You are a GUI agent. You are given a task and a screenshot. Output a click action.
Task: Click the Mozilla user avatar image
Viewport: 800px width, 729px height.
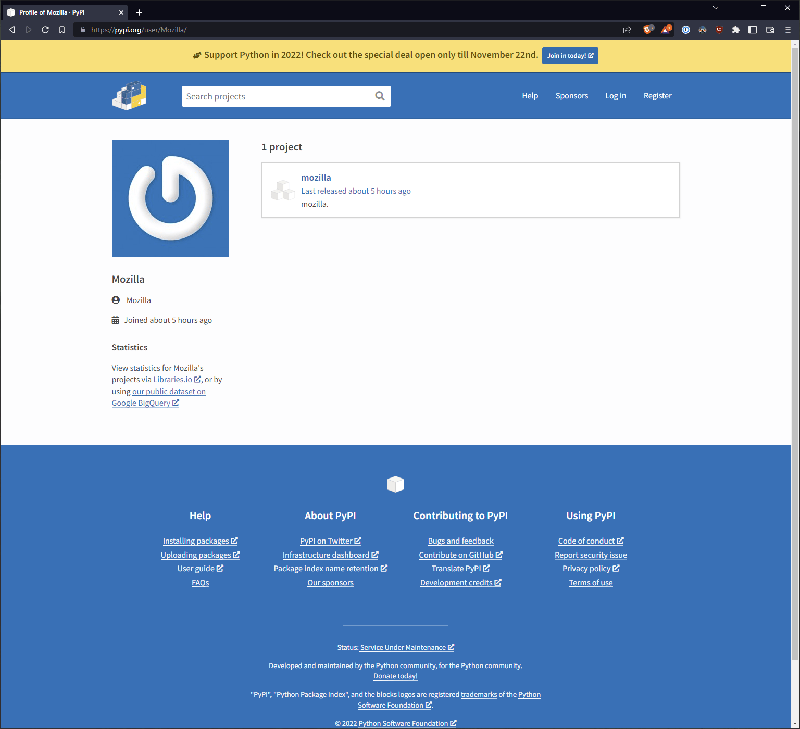pos(170,198)
